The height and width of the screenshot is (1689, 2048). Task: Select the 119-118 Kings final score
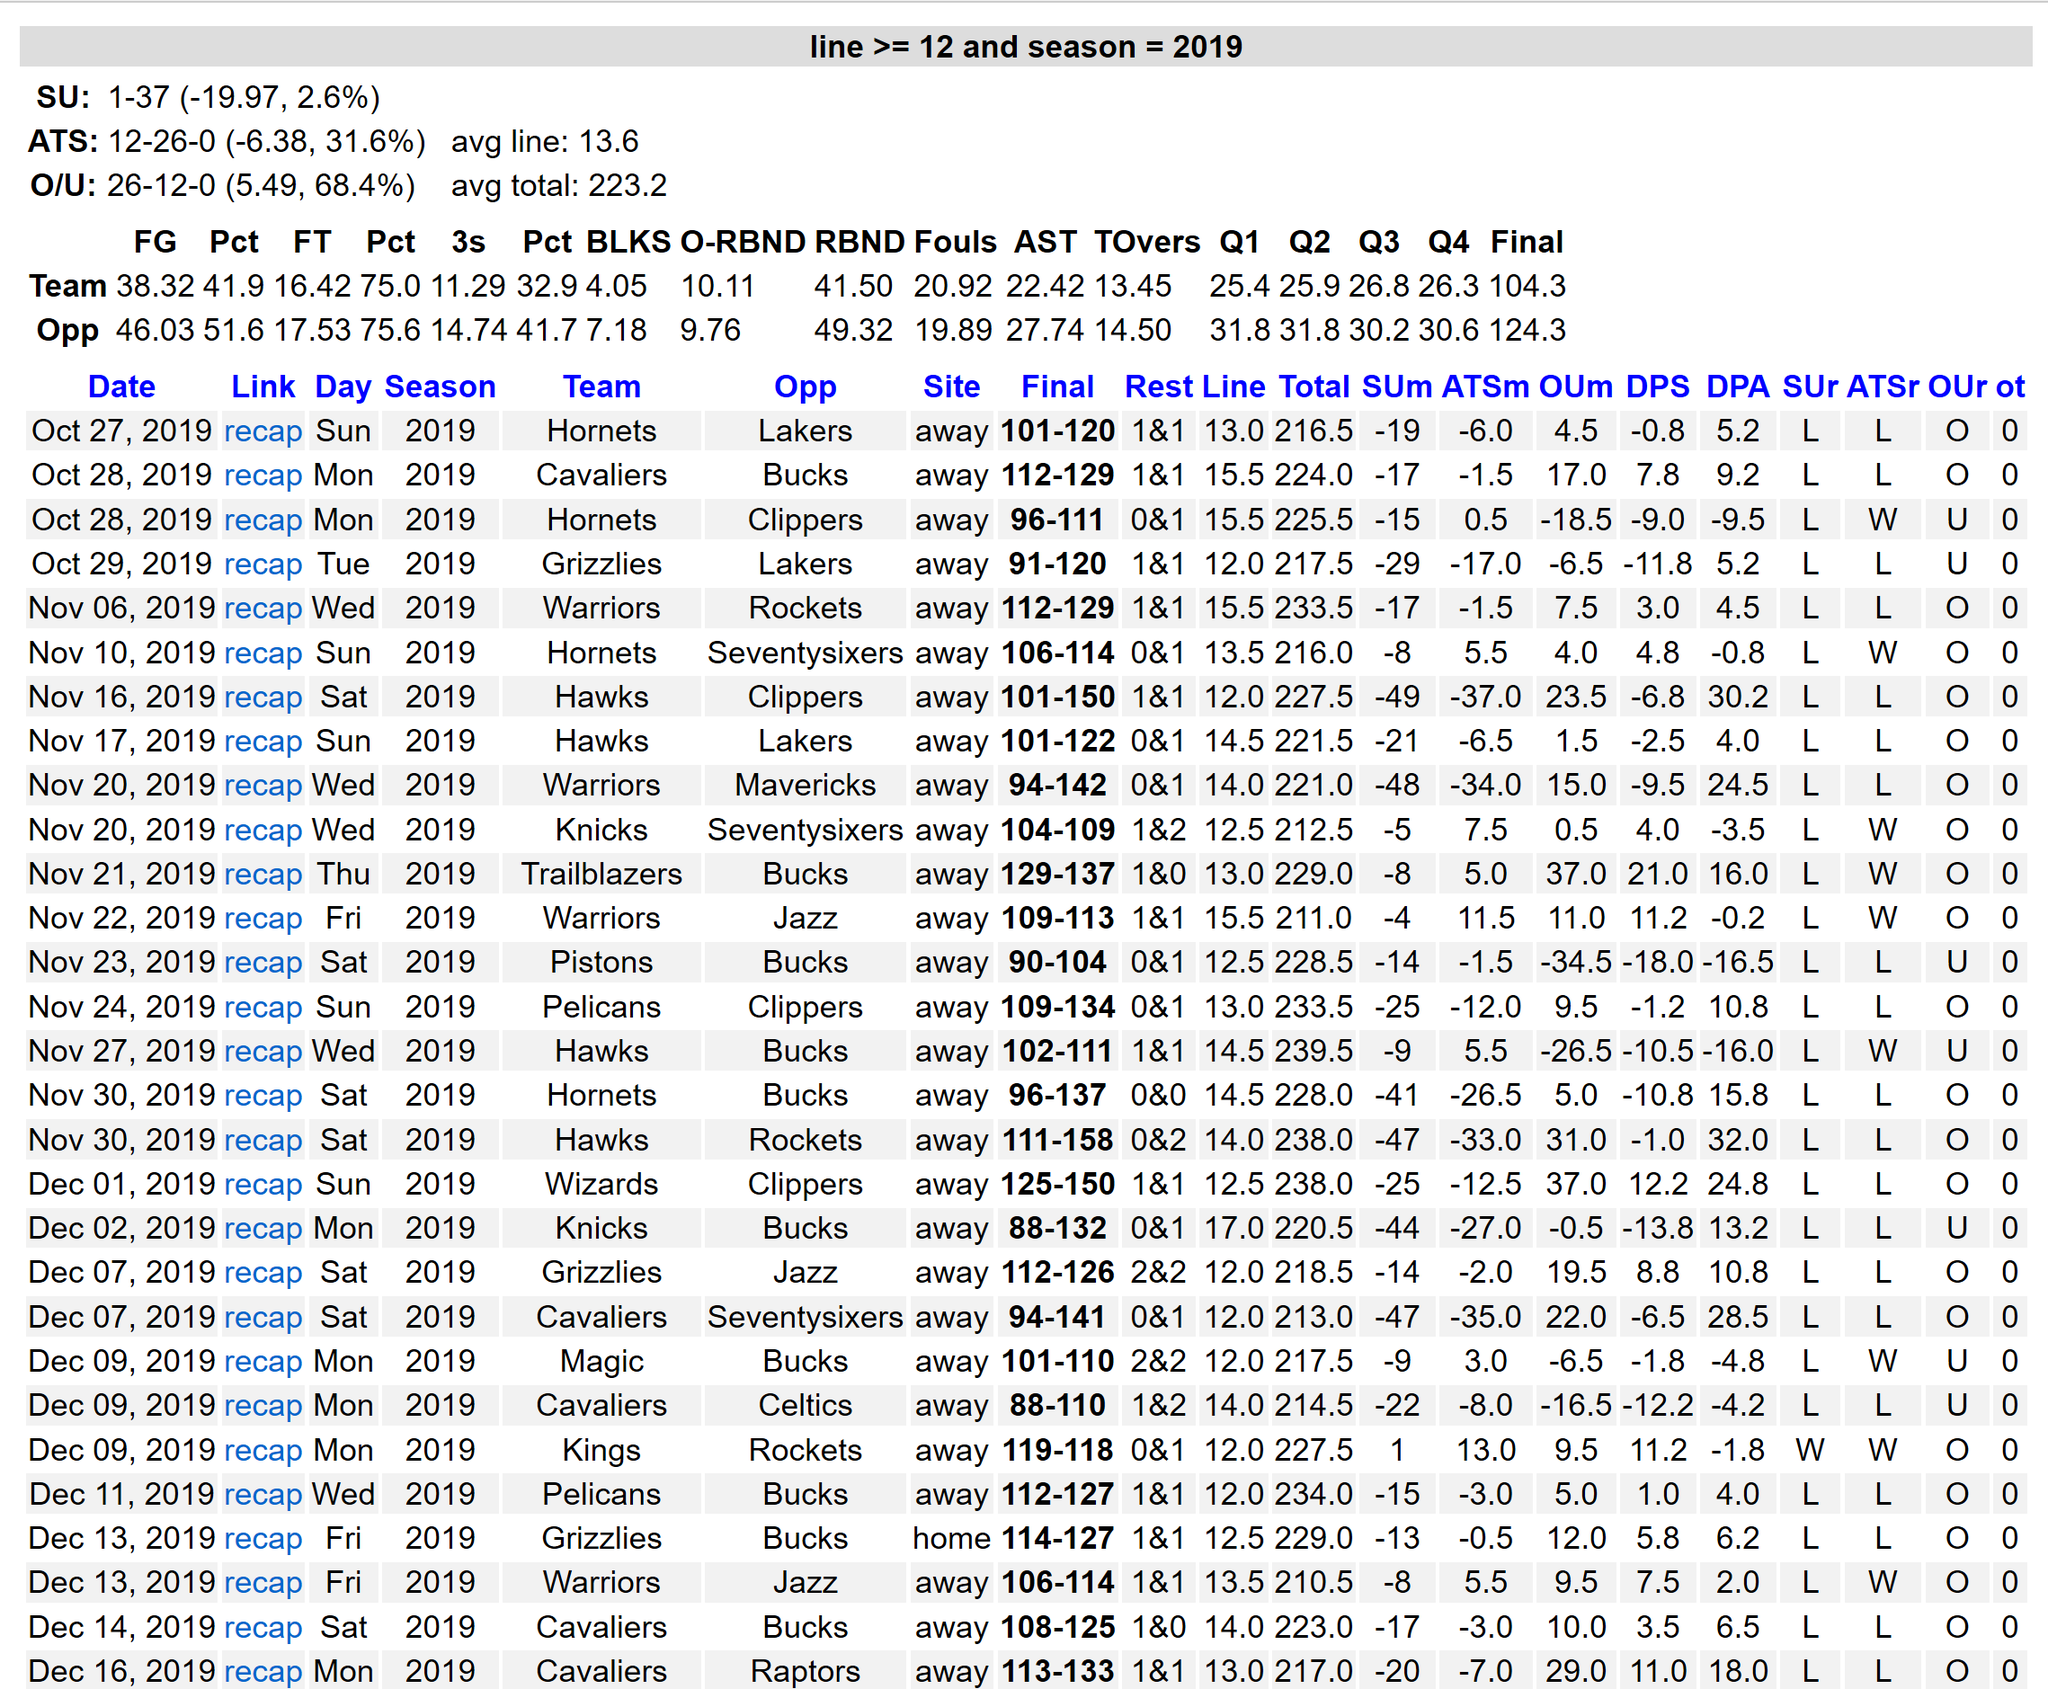pyautogui.click(x=1057, y=1450)
